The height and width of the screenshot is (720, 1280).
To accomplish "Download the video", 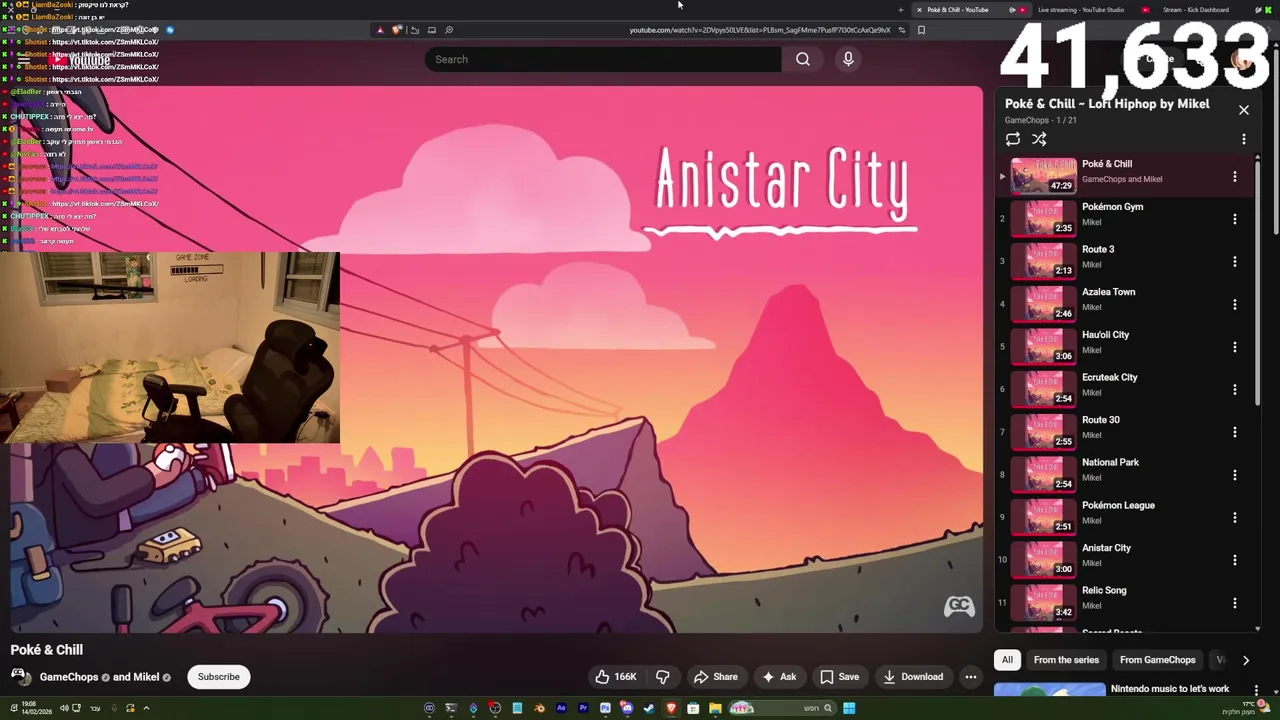I will (912, 677).
